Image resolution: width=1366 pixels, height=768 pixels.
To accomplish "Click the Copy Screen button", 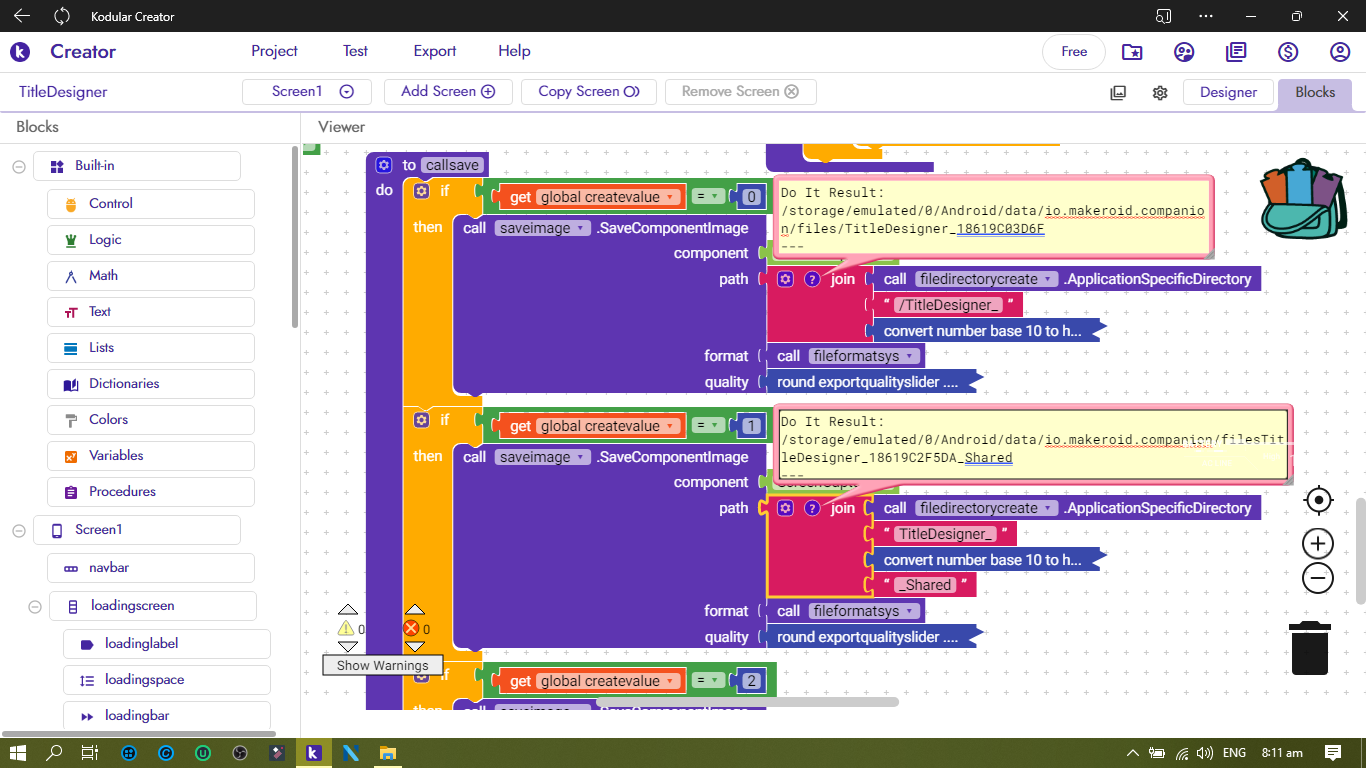I will tap(589, 91).
